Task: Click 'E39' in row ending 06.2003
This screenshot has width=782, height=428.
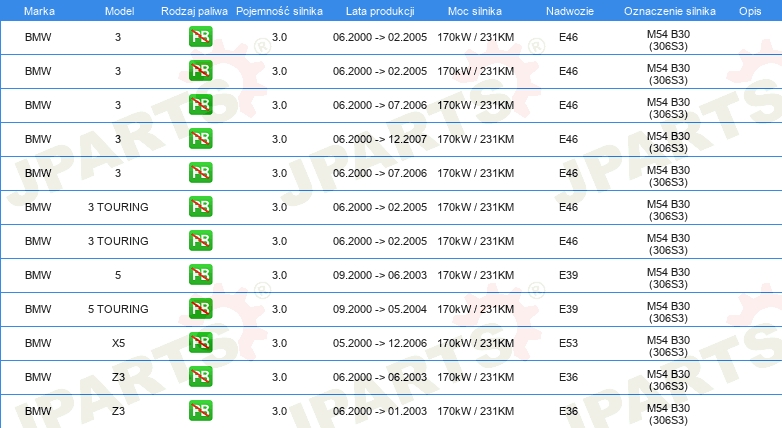Action: pos(568,275)
